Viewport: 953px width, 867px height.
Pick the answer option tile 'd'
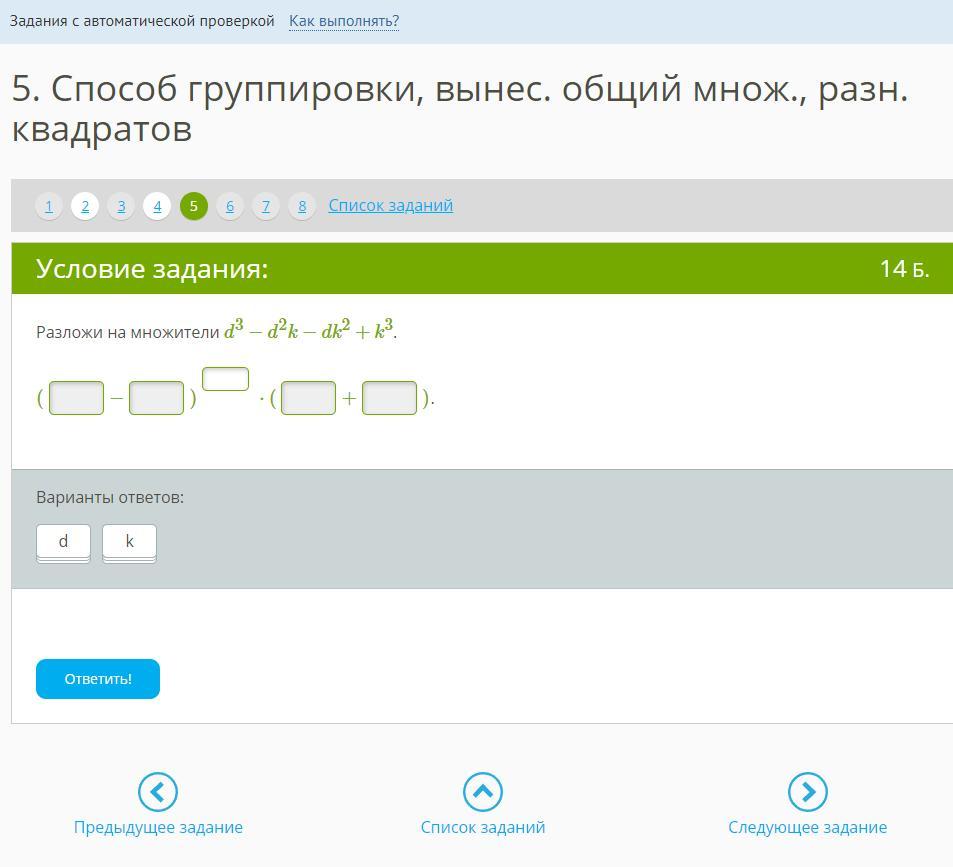tap(63, 543)
